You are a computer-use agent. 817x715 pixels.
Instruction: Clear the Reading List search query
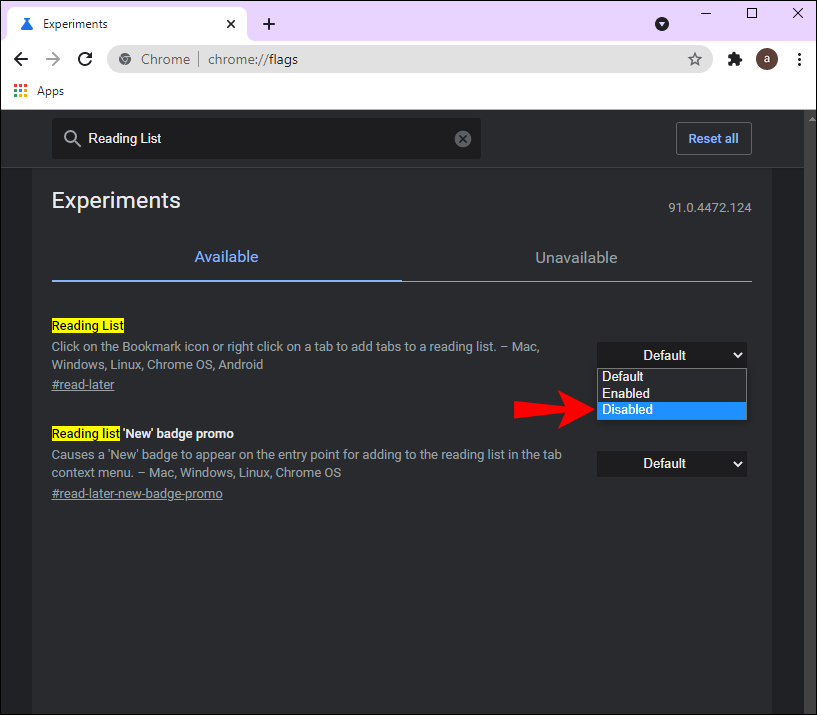click(463, 139)
